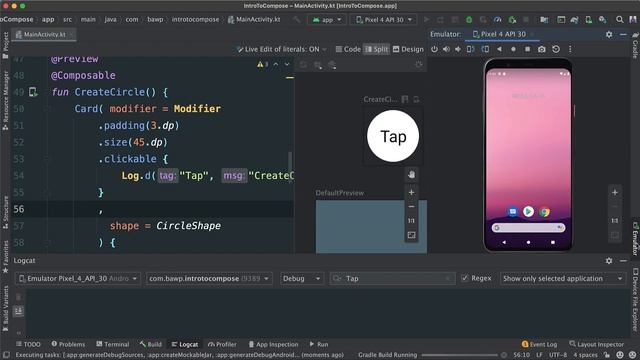The width and height of the screenshot is (640, 360).
Task: Toggle the Regex checkbox in Logcat
Action: tap(464, 278)
